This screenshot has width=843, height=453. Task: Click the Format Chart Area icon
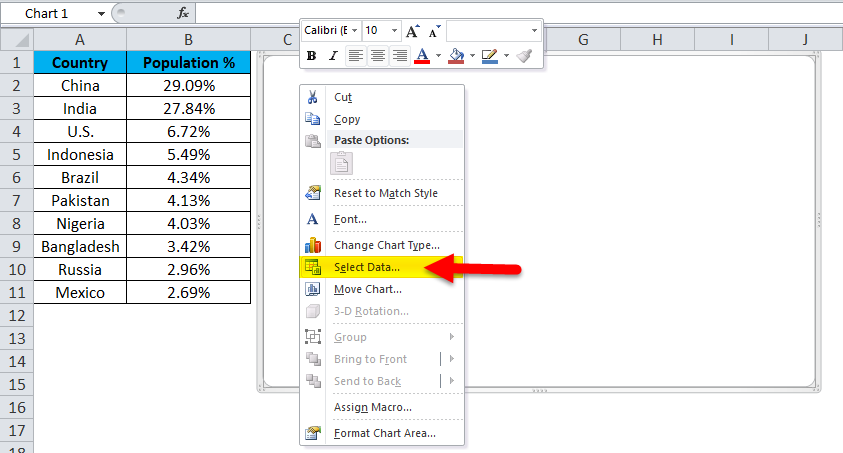[x=312, y=433]
